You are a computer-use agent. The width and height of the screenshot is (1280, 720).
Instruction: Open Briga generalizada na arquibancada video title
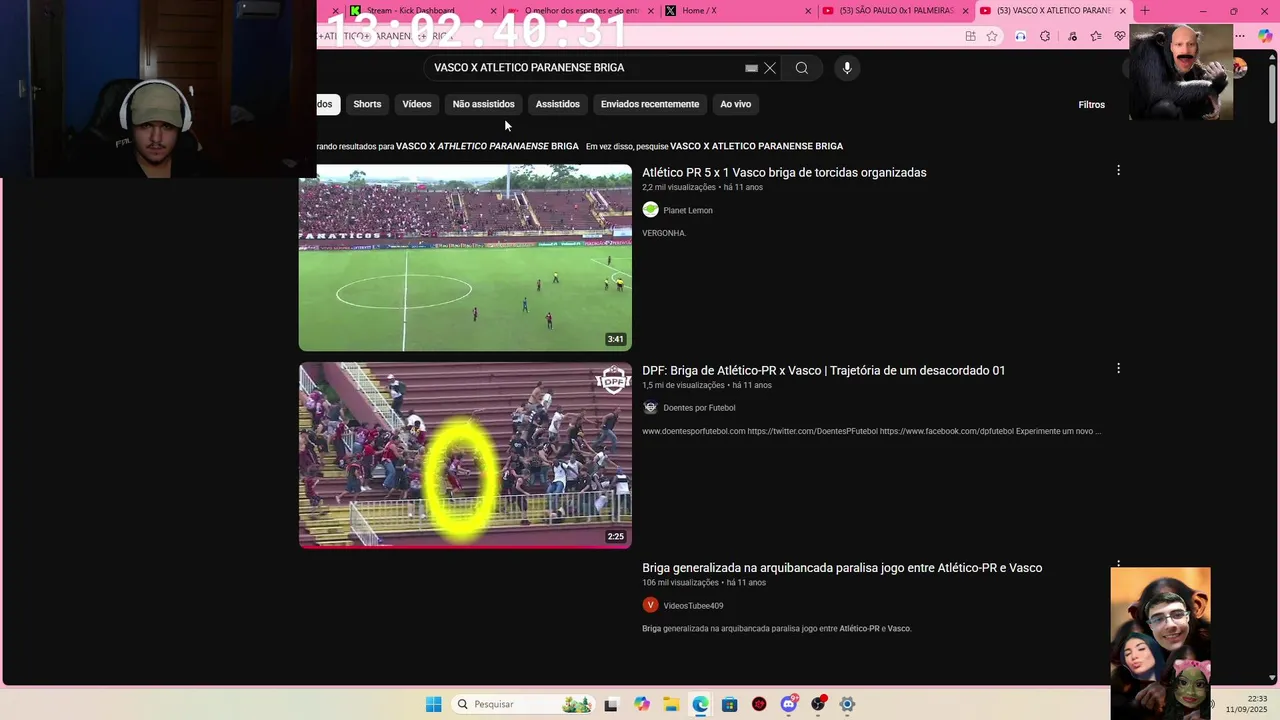coord(842,568)
